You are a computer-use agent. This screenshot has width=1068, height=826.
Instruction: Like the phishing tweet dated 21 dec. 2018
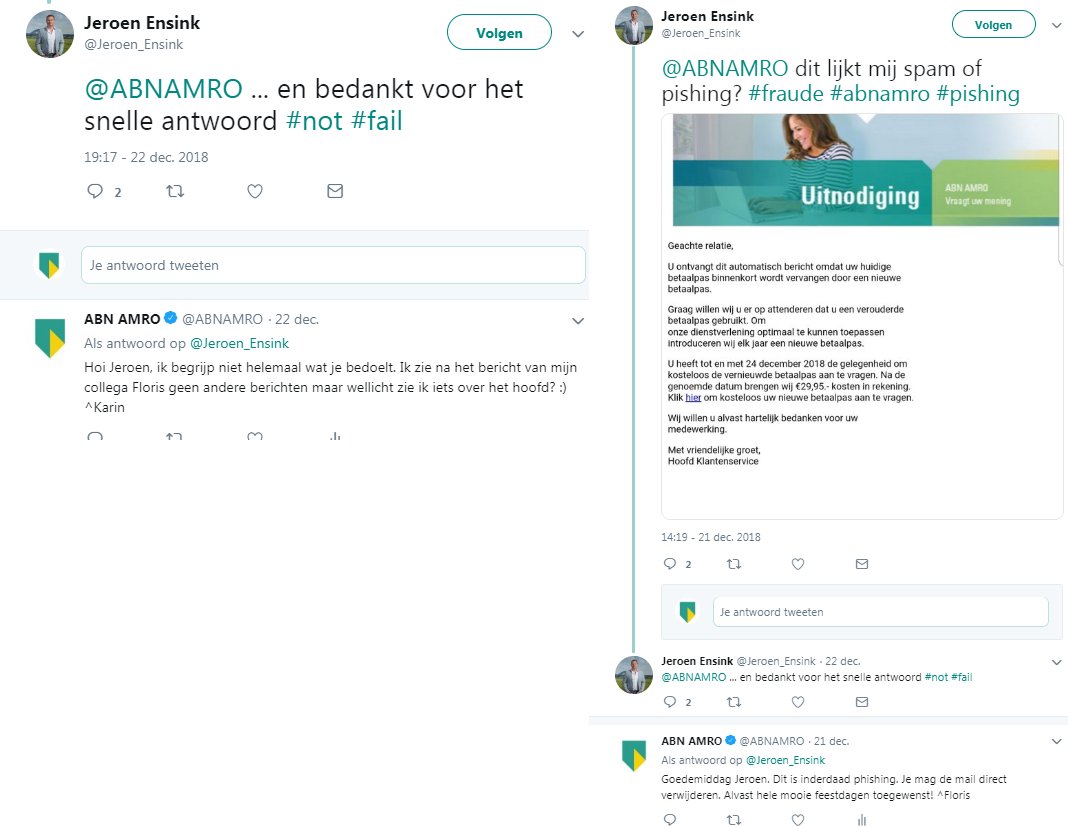798,564
